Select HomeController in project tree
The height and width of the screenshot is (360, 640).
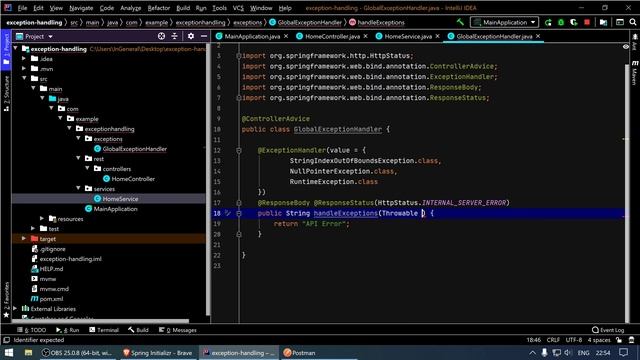133,179
